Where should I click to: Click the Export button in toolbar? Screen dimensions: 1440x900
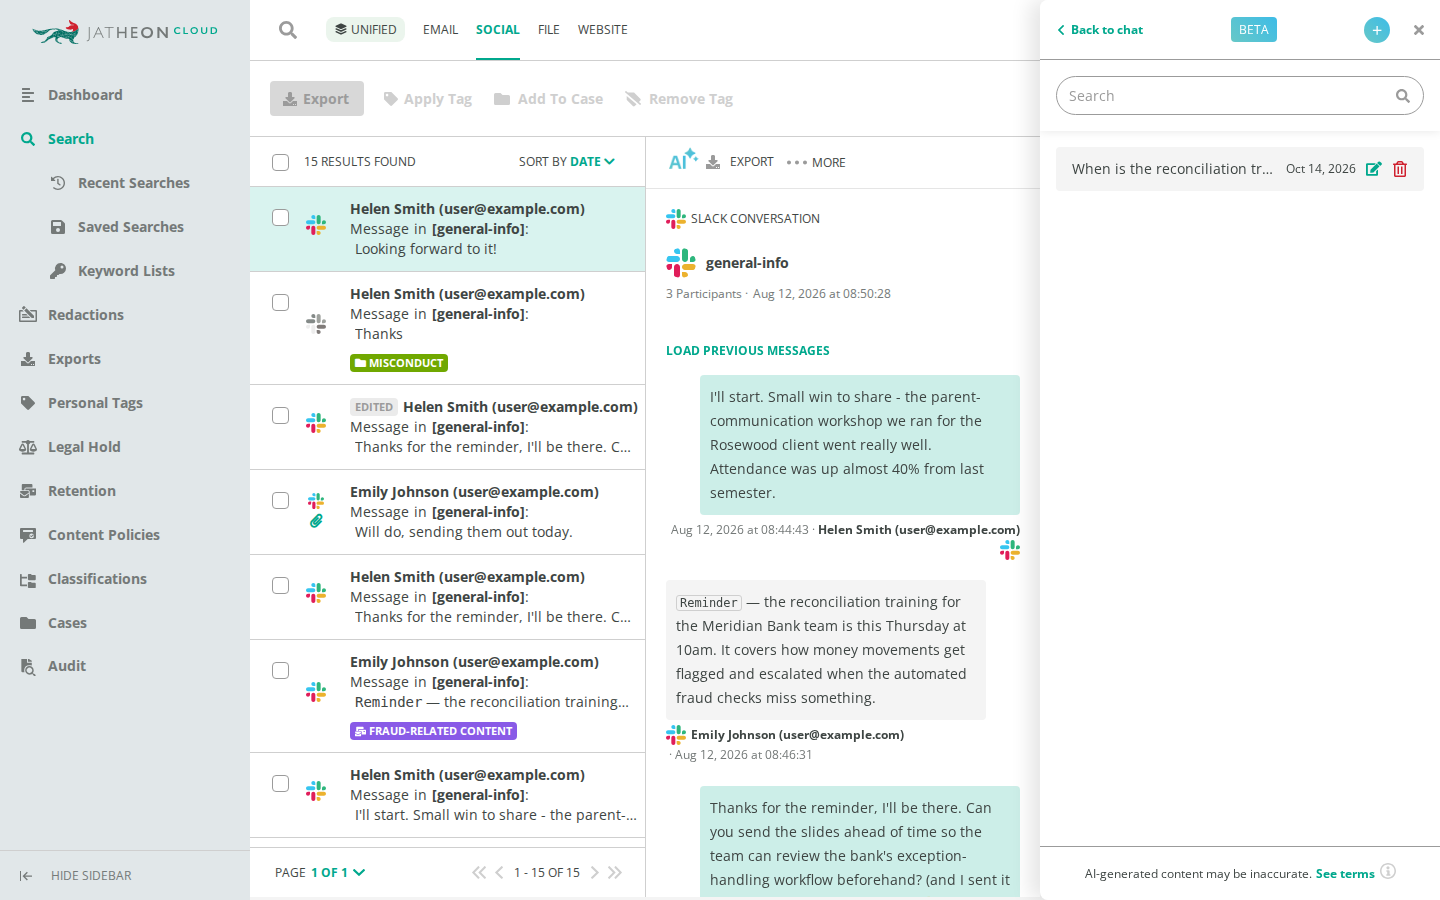pyautogui.click(x=317, y=98)
